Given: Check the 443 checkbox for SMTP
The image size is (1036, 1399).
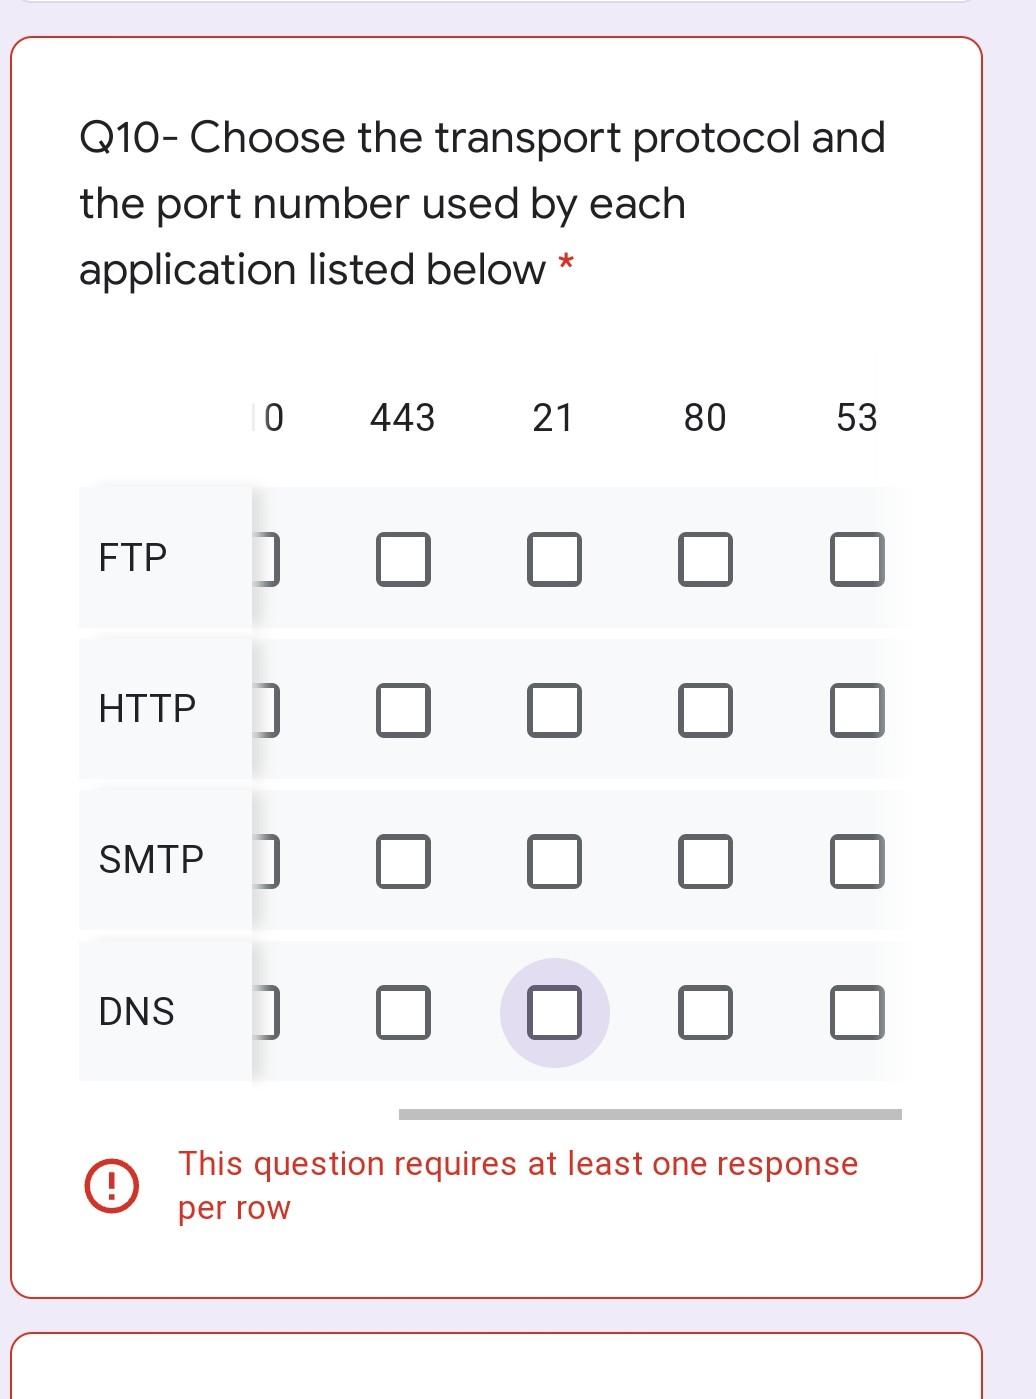Looking at the screenshot, I should pyautogui.click(x=404, y=861).
